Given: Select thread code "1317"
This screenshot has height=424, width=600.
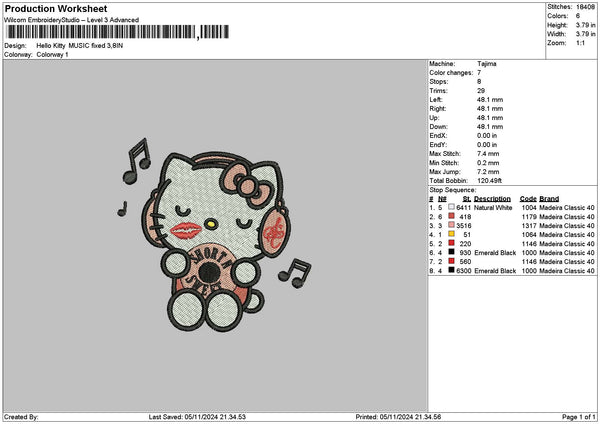Looking at the screenshot, I should 529,226.
